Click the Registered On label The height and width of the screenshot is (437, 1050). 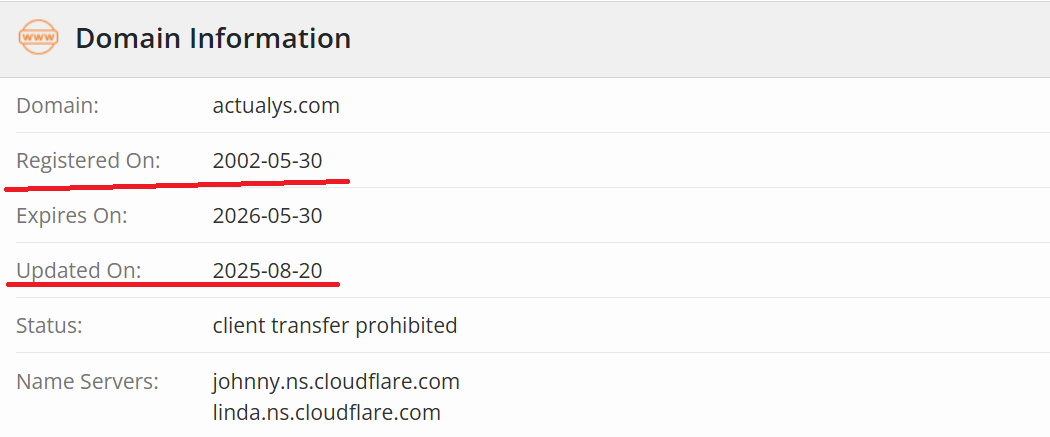[x=88, y=160]
